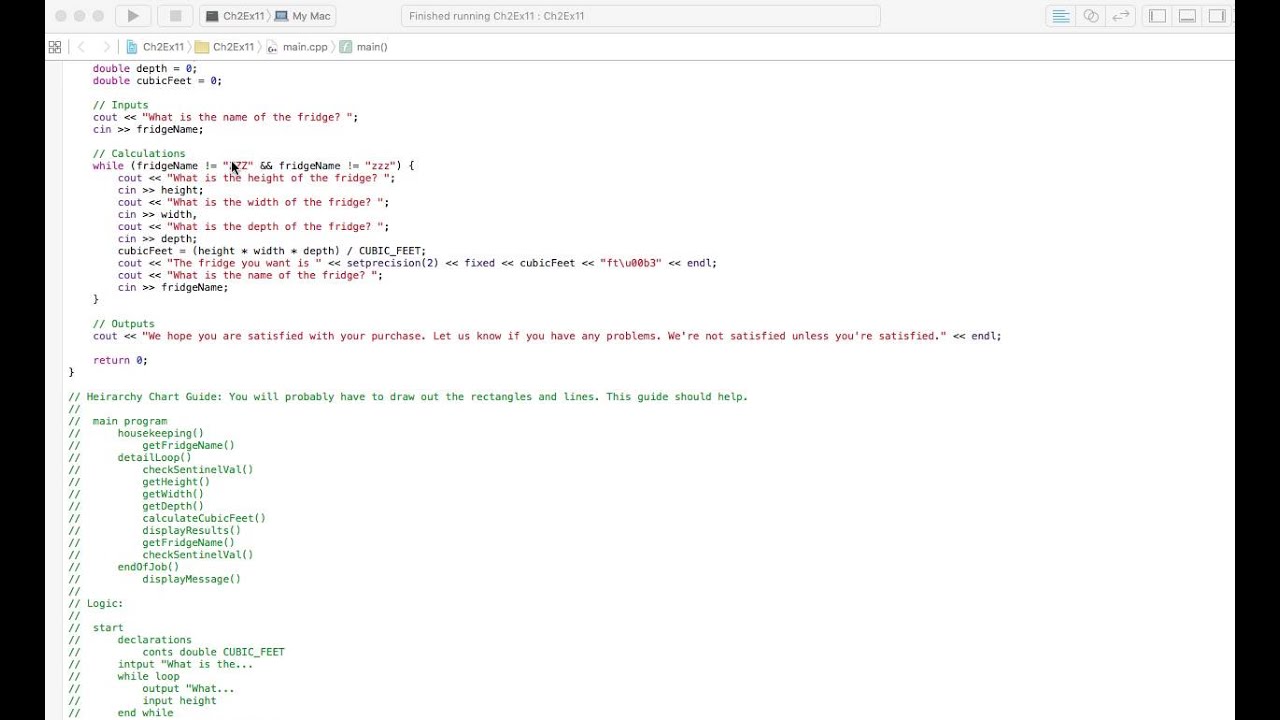Image resolution: width=1280 pixels, height=720 pixels.
Task: Select the Ch2Ex11 scheme in toolbar
Action: click(x=235, y=16)
